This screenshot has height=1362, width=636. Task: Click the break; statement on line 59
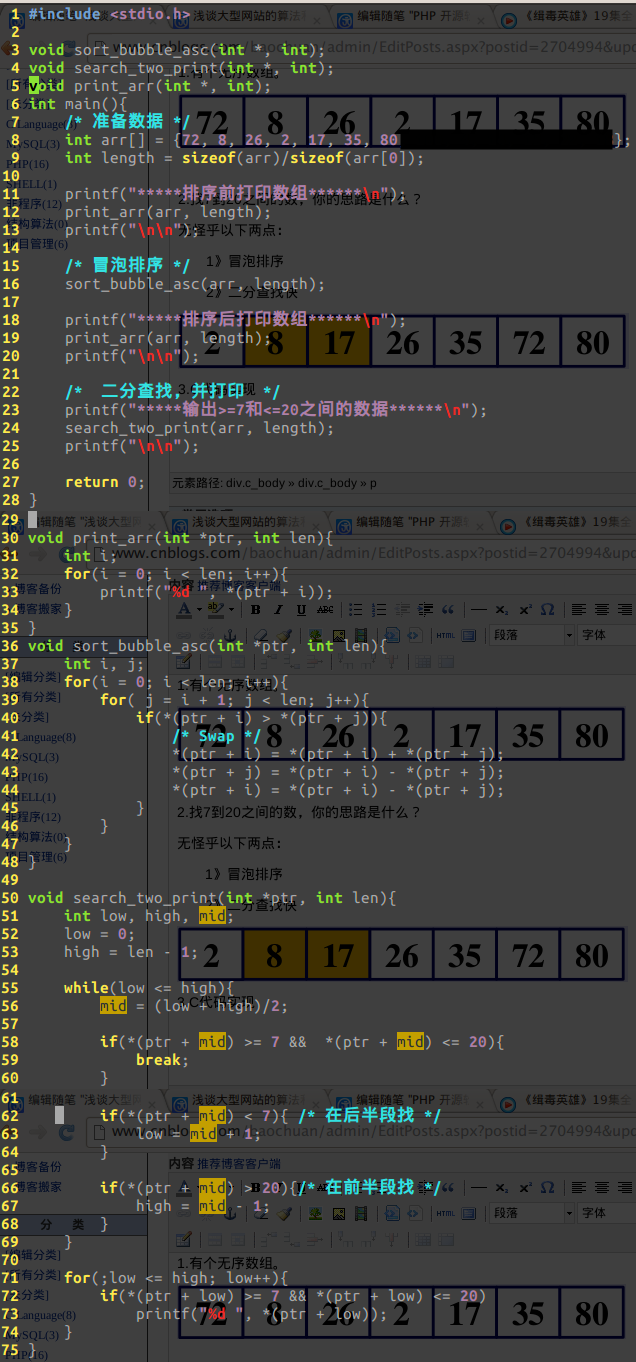(x=162, y=1060)
